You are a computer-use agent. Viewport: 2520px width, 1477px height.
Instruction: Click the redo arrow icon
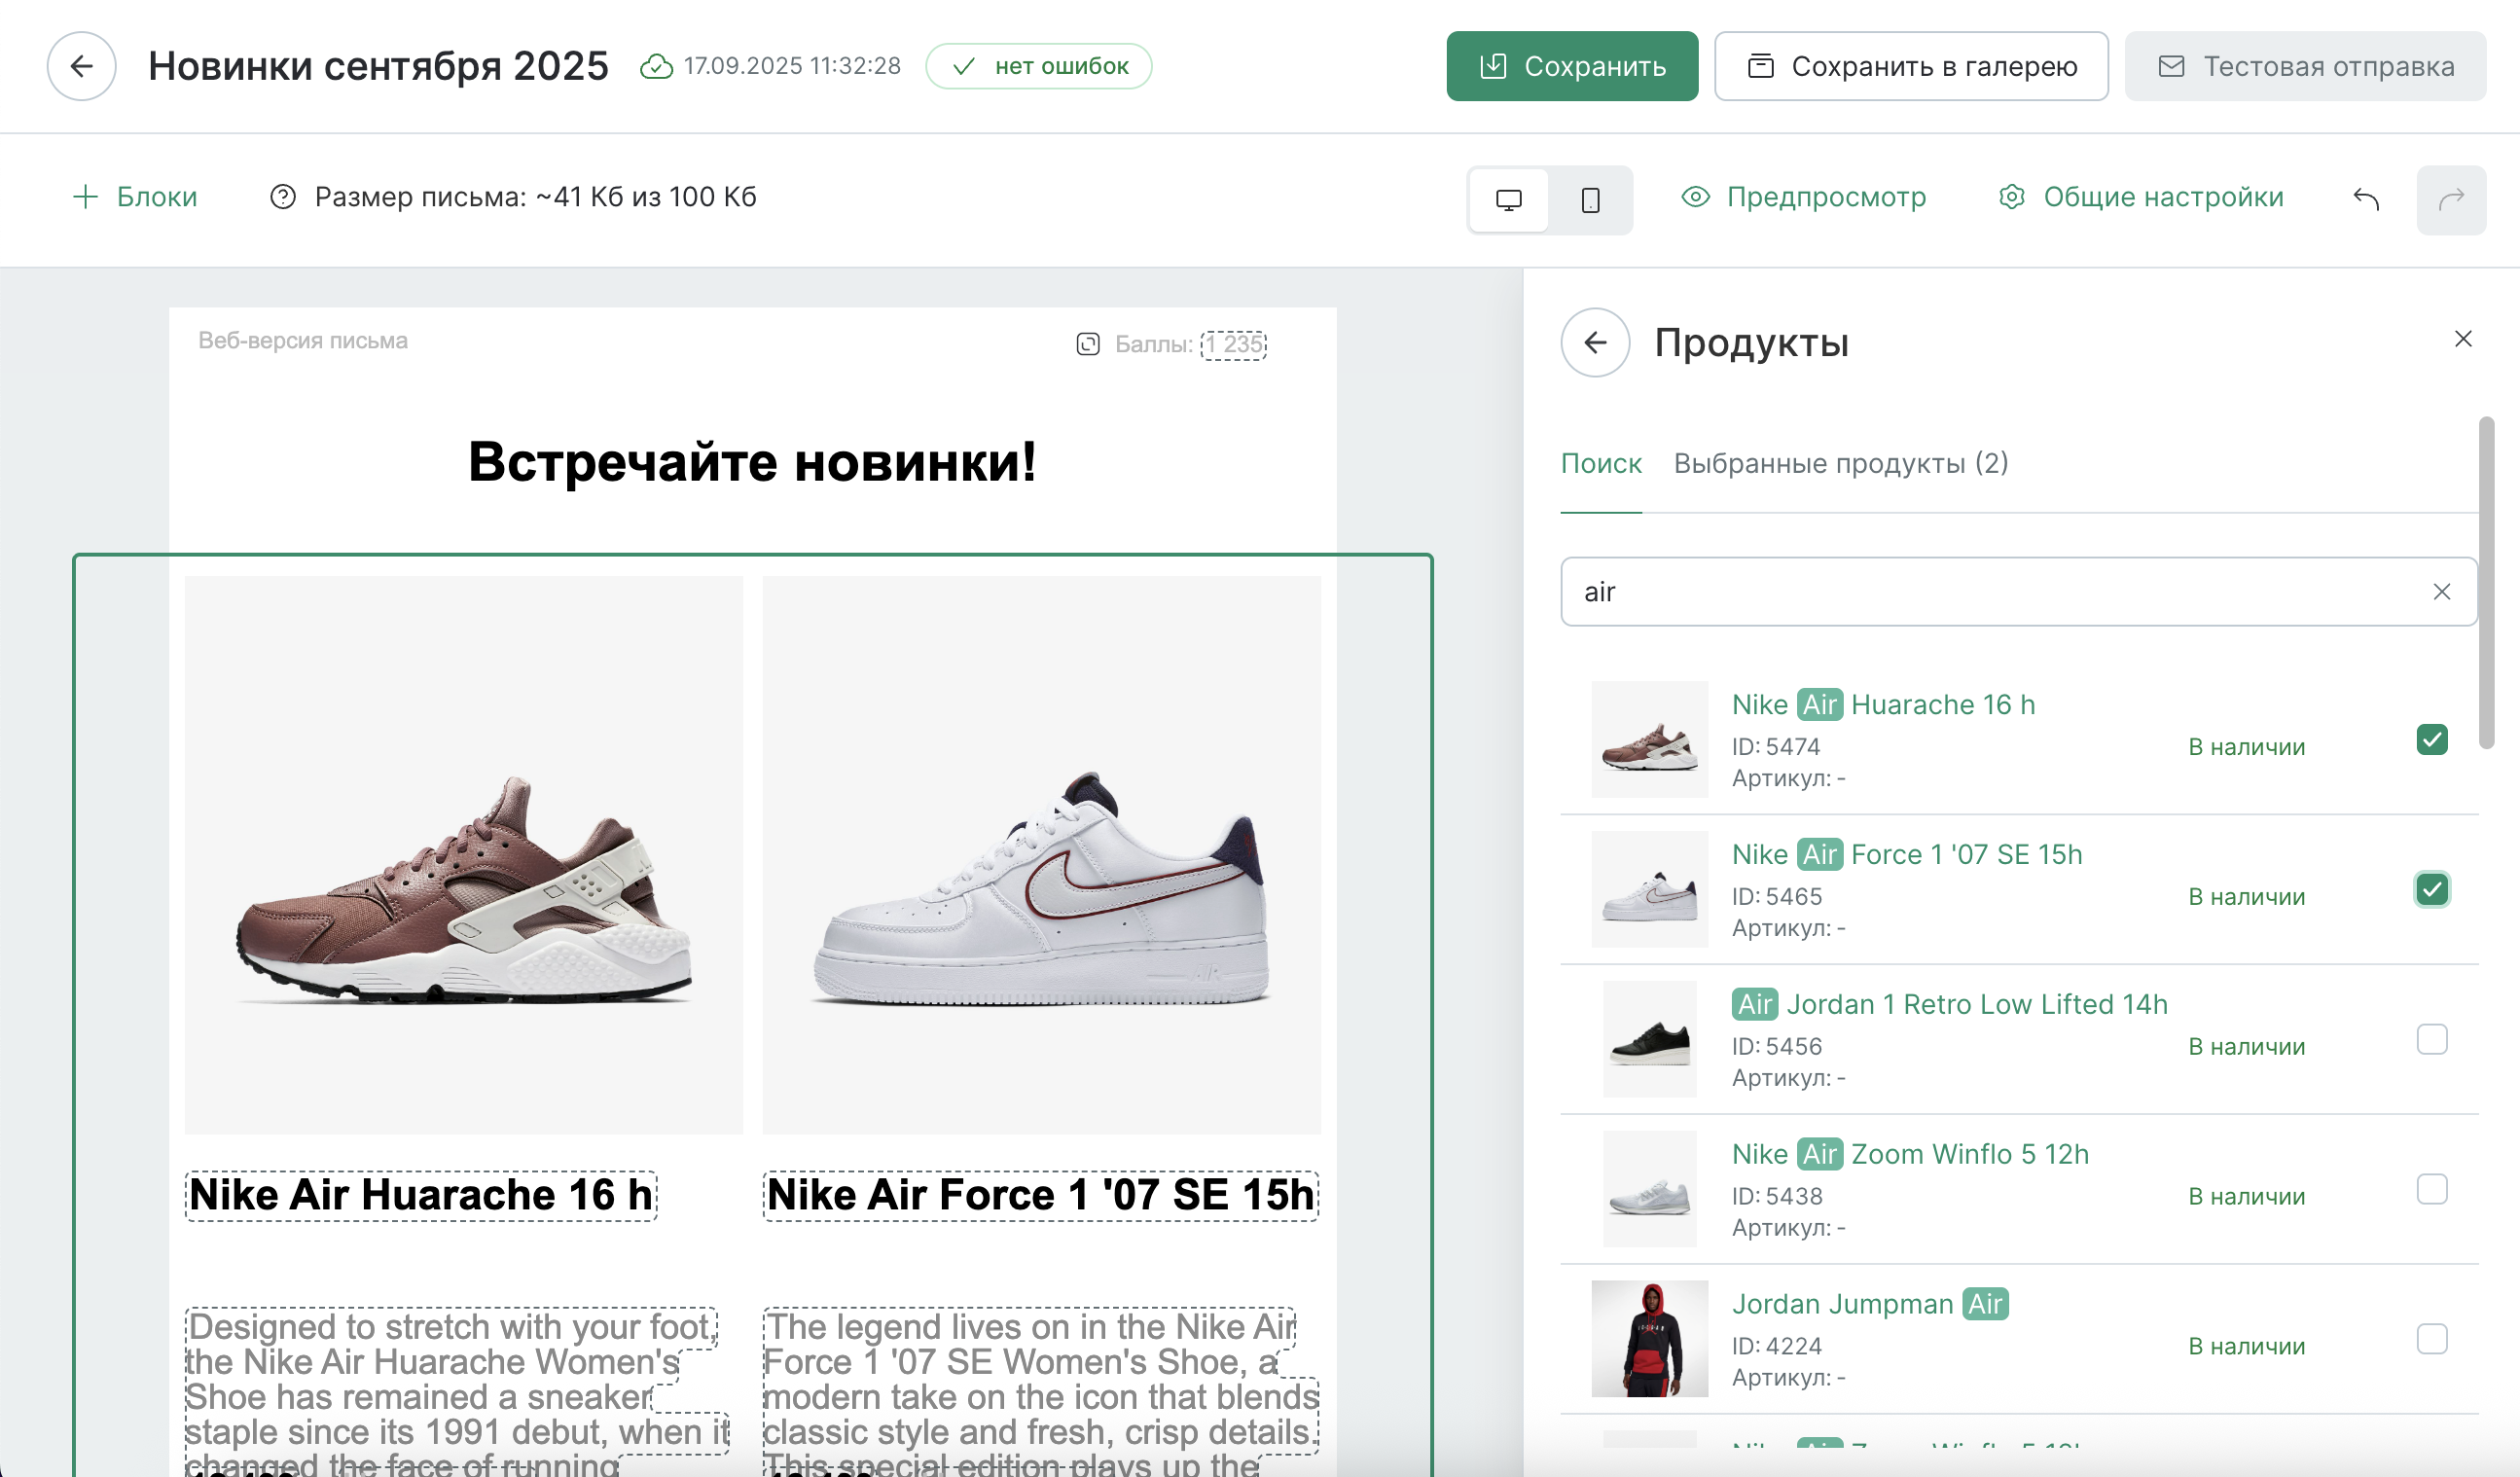click(2450, 200)
